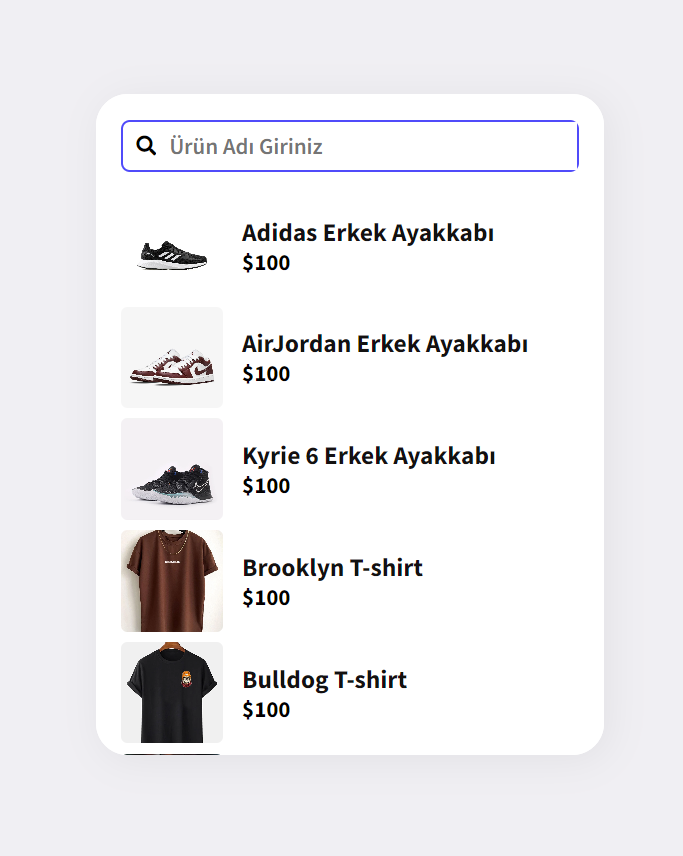
Task: Open the Bulldog T-shirt product listing
Action: tap(324, 679)
